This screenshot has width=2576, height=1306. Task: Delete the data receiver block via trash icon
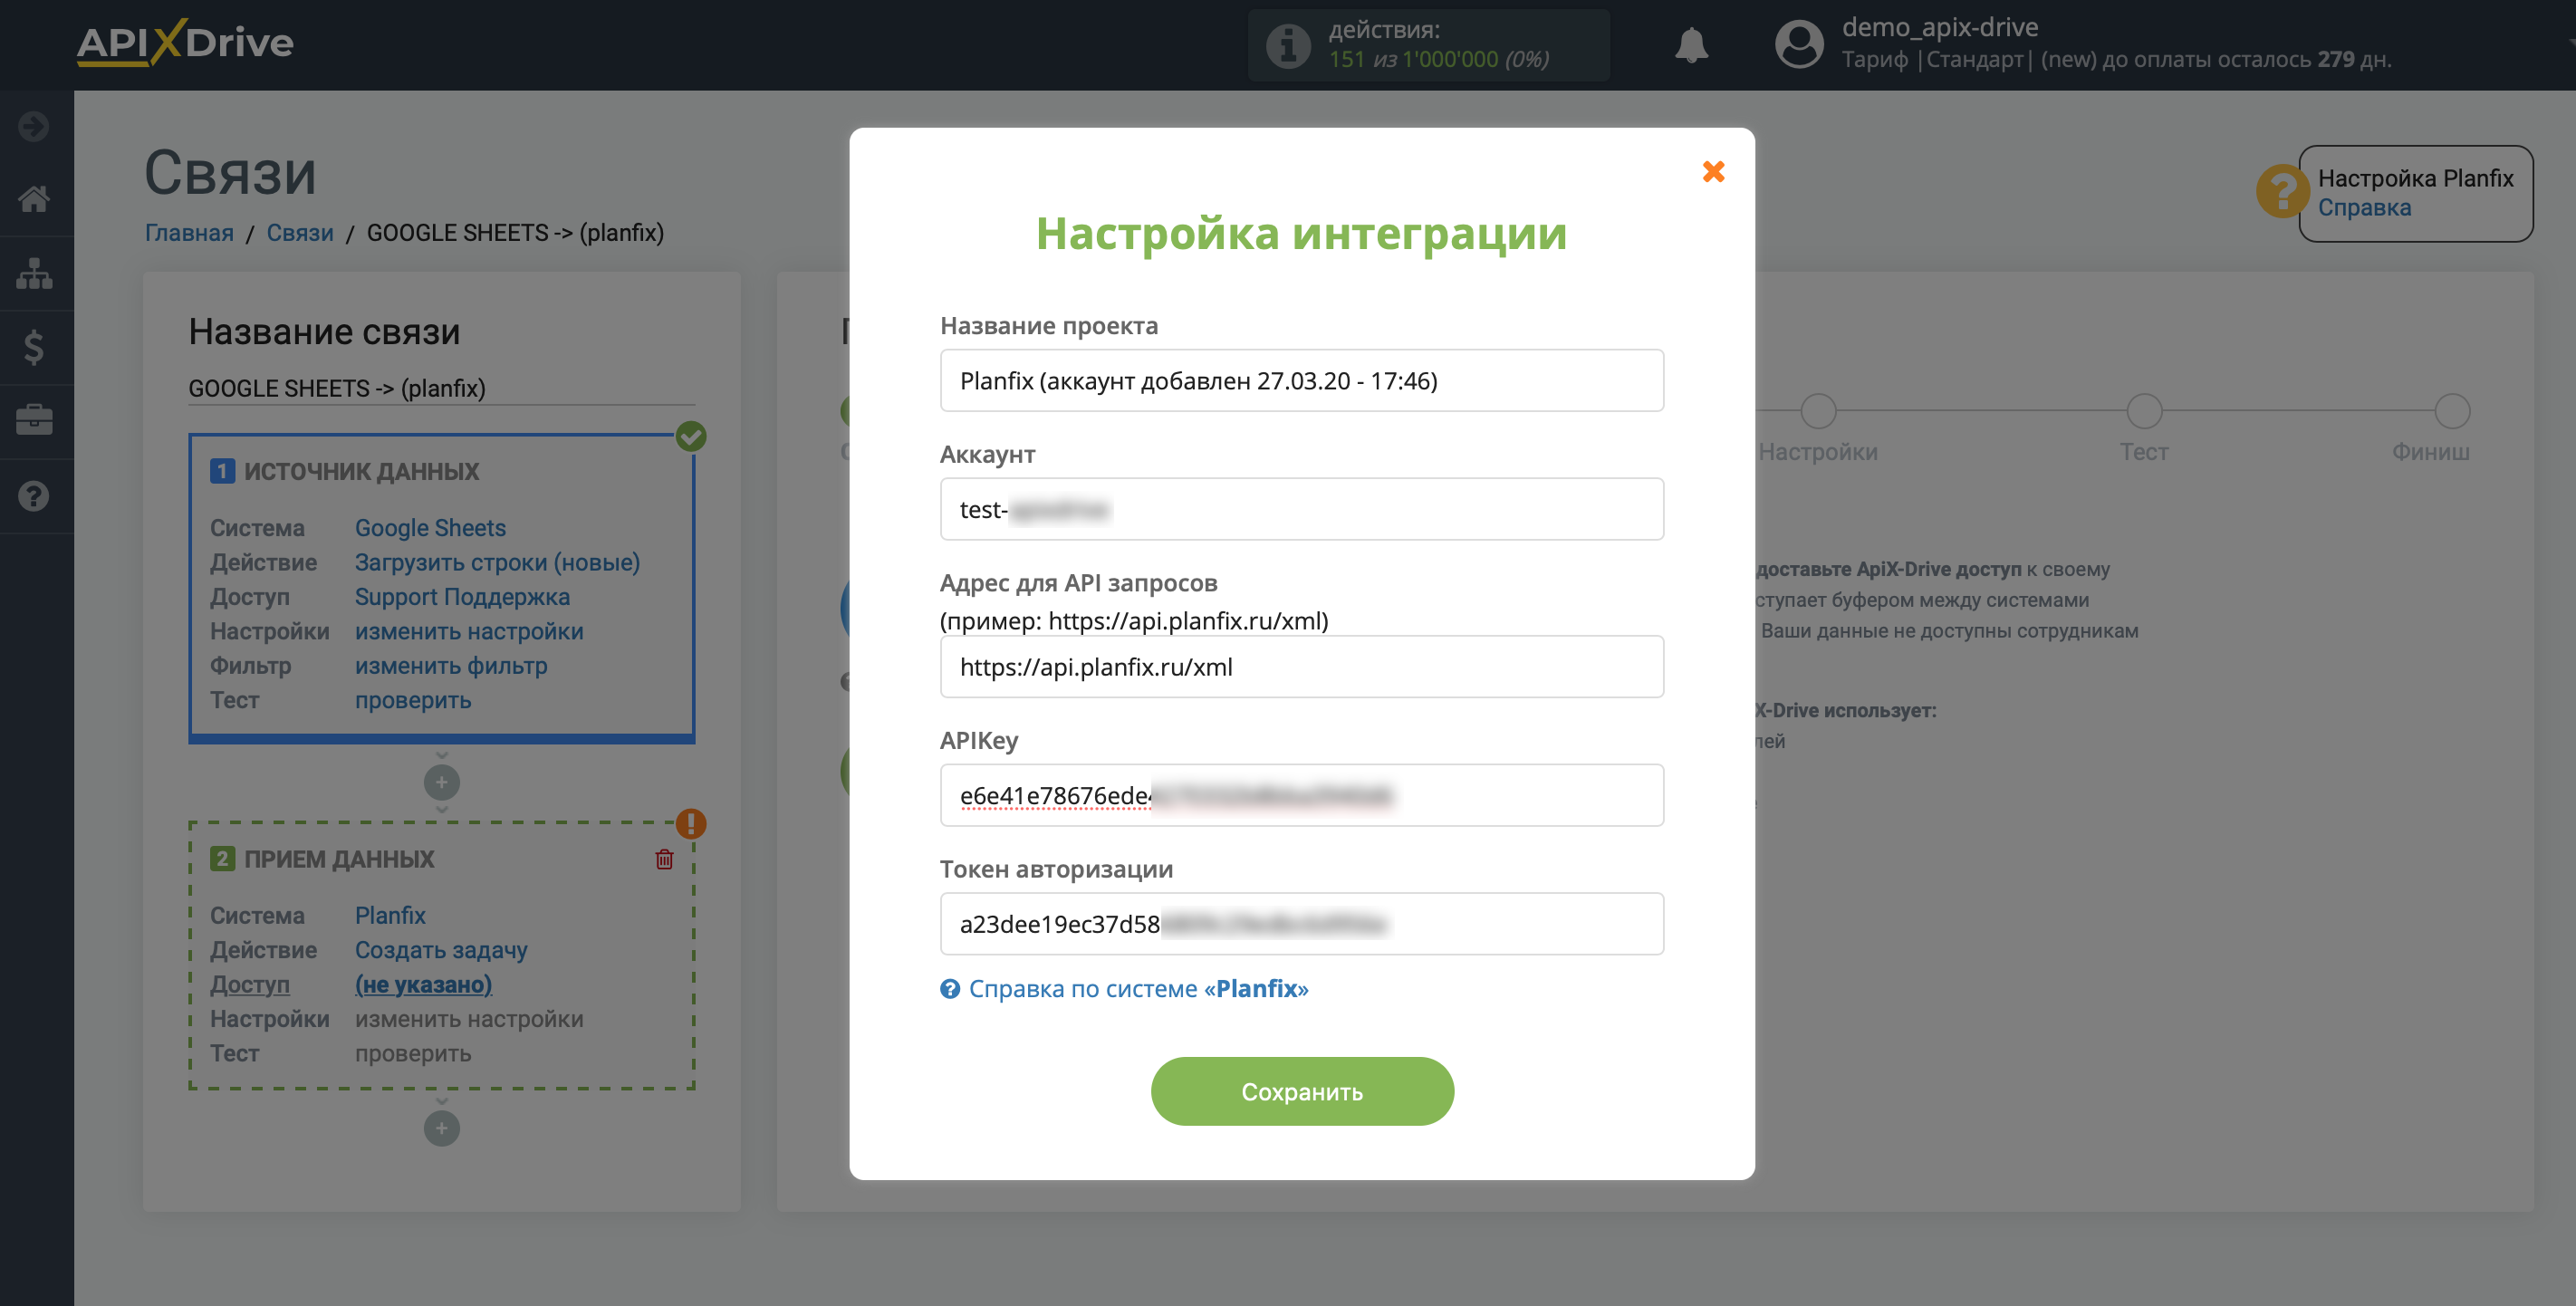tap(664, 859)
